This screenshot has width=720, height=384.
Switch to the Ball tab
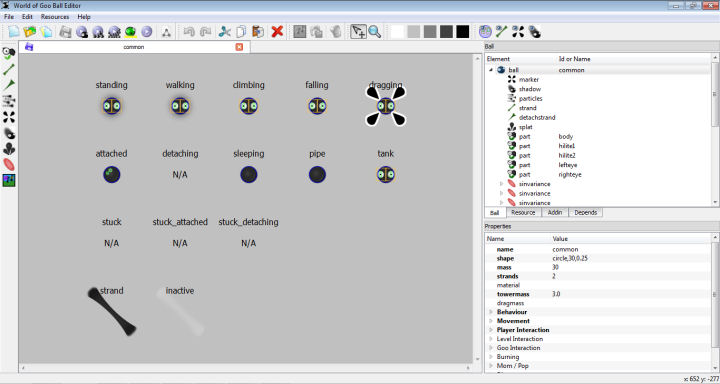[495, 213]
